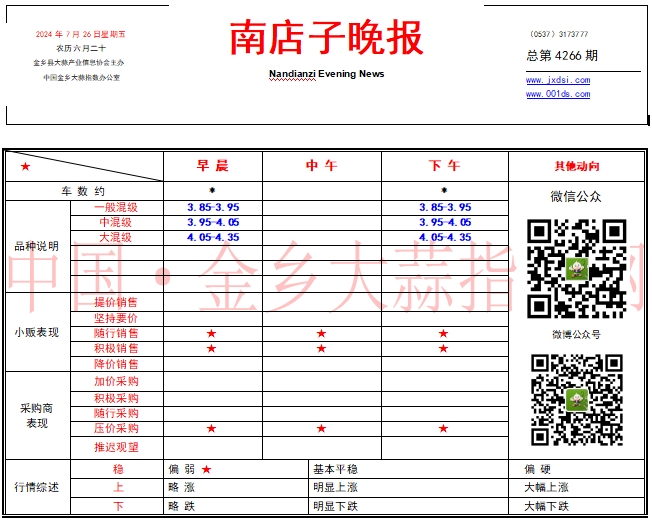Click the 大幅下跌 cell
Viewport: 652px width, 523px height.
pyautogui.click(x=546, y=506)
